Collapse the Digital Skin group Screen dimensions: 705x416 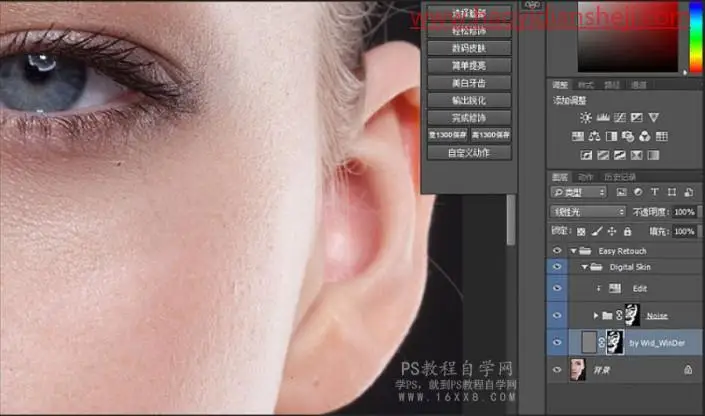coord(584,267)
